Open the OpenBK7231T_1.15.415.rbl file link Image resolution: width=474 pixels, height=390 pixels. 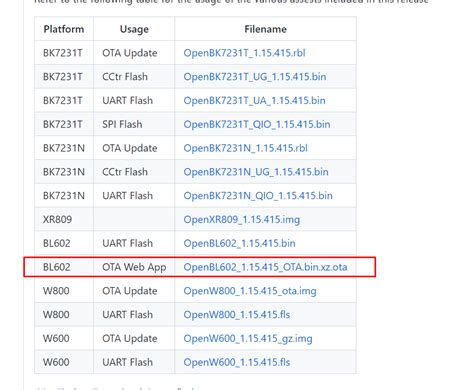(x=244, y=53)
